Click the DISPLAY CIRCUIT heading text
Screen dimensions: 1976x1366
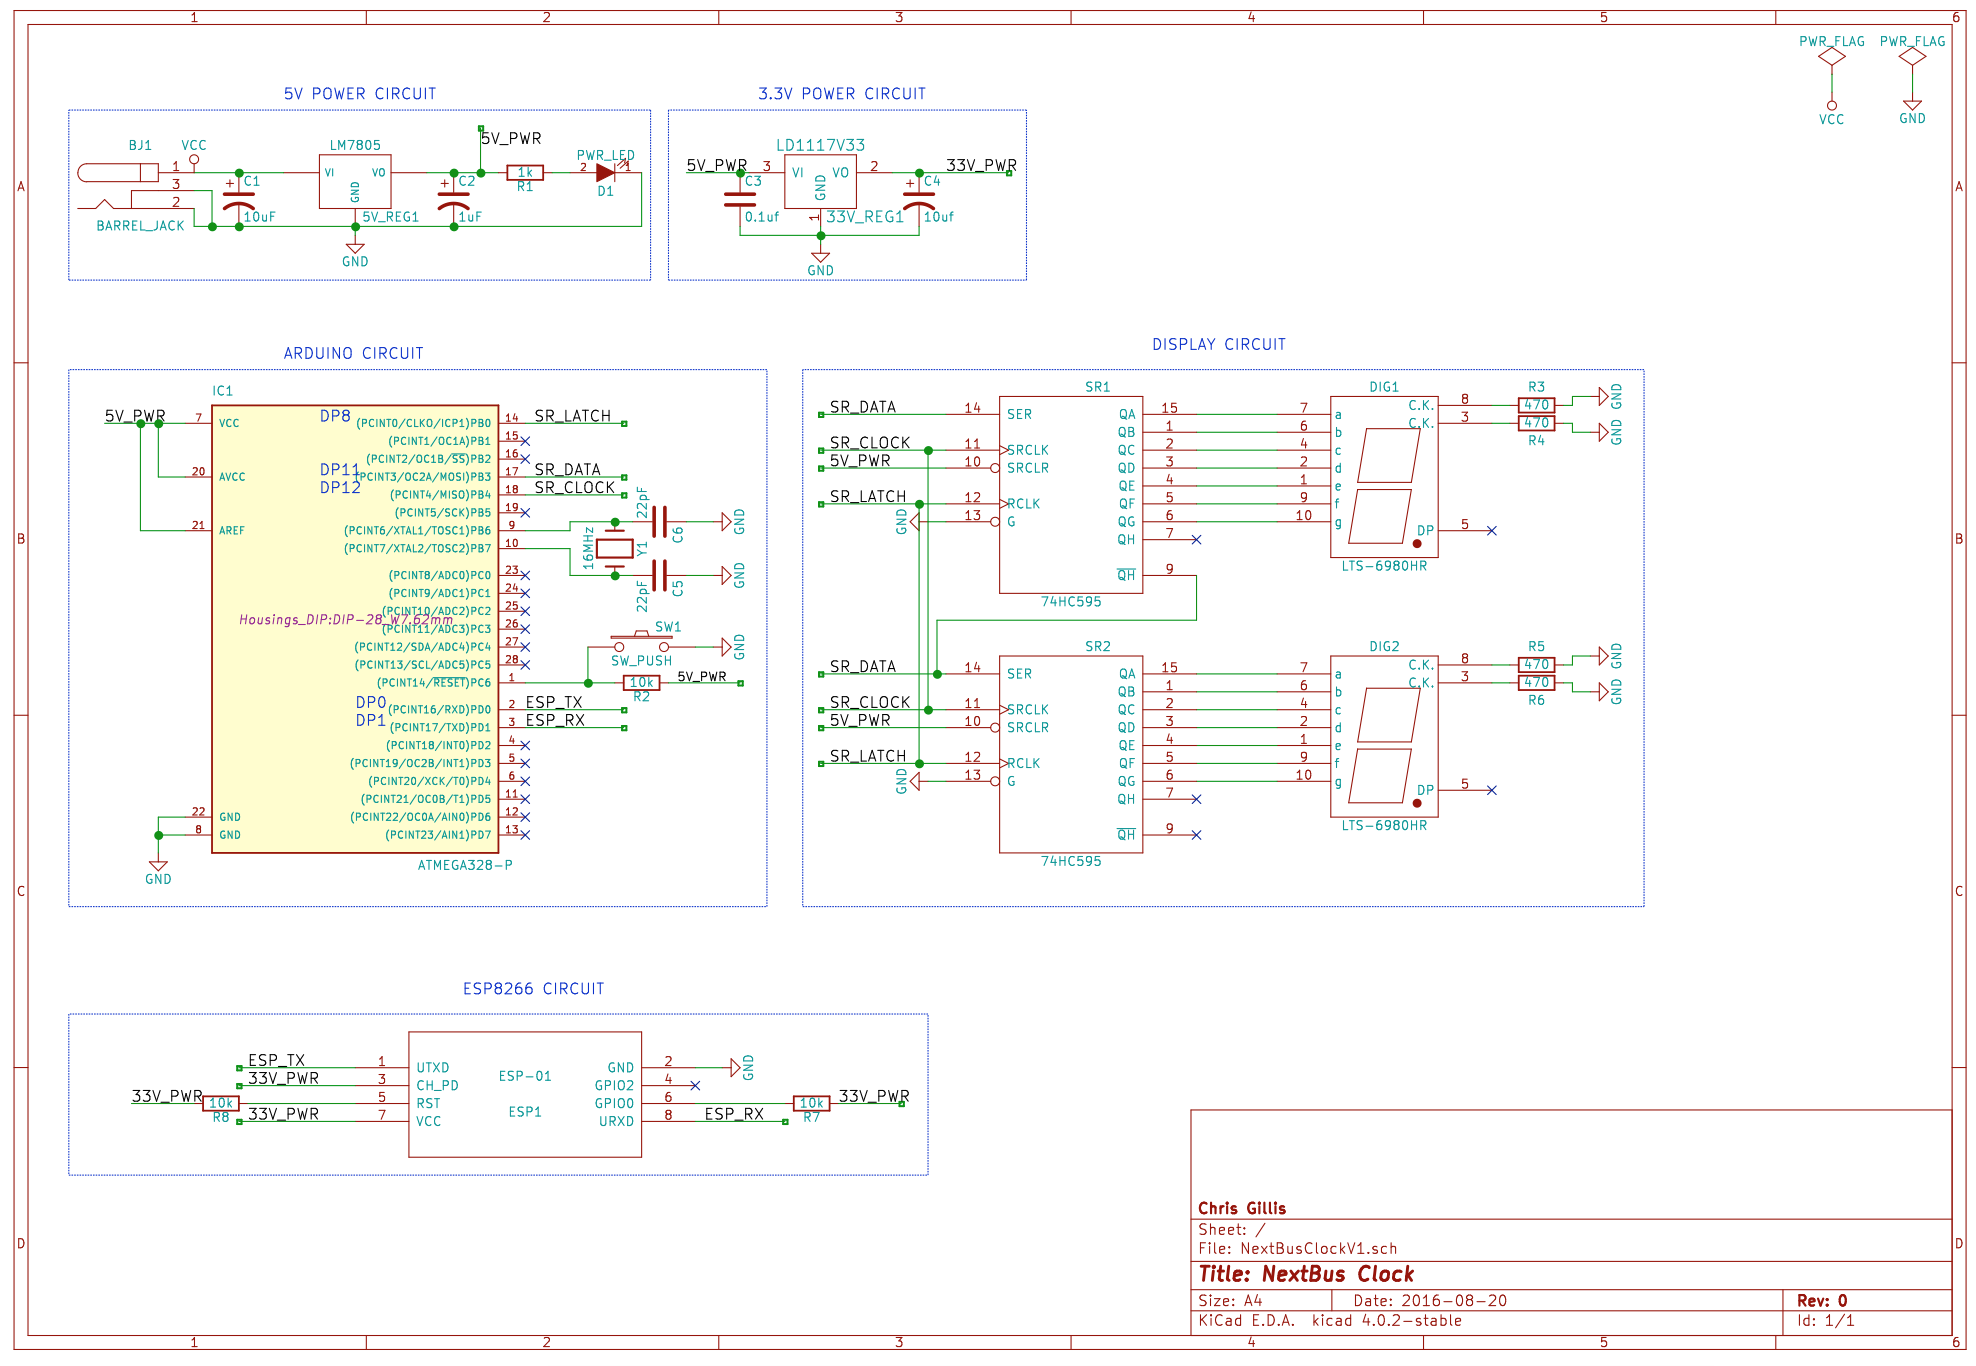click(1218, 345)
